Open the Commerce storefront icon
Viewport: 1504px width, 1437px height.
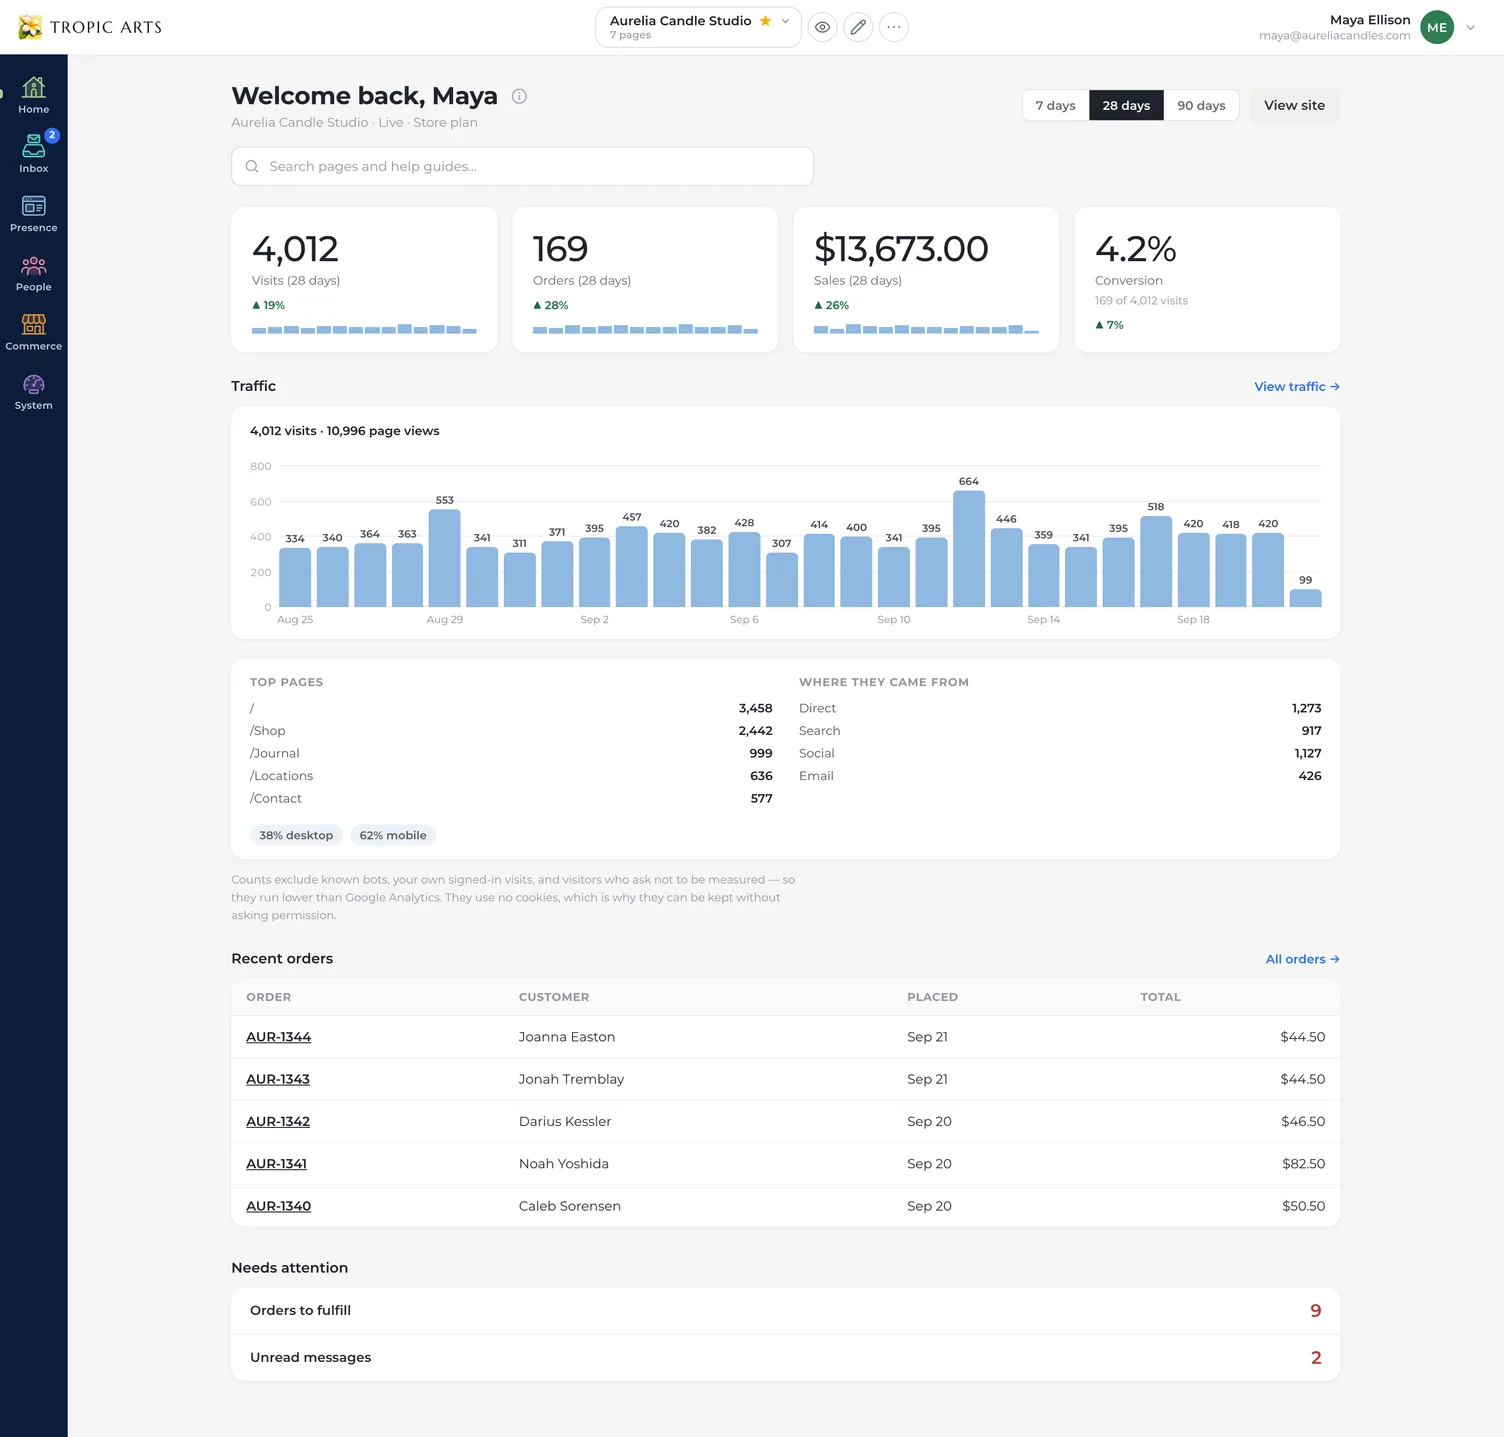click(x=33, y=332)
